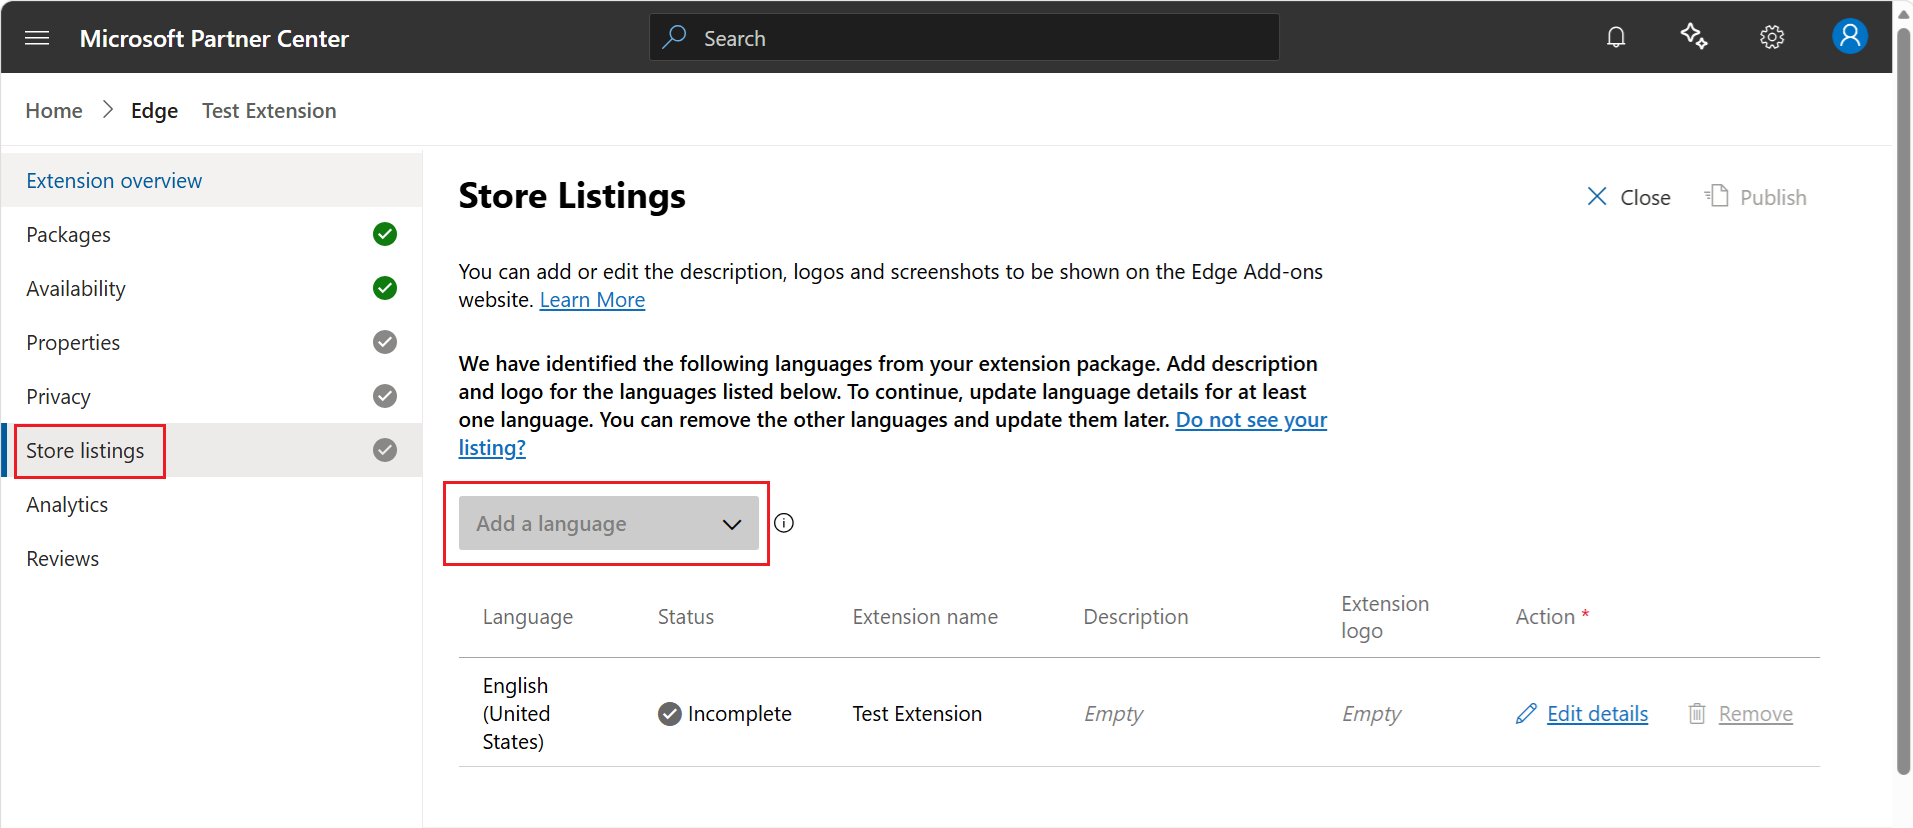Click the Store listings gray checkmark icon
The width and height of the screenshot is (1913, 828).
point(385,450)
